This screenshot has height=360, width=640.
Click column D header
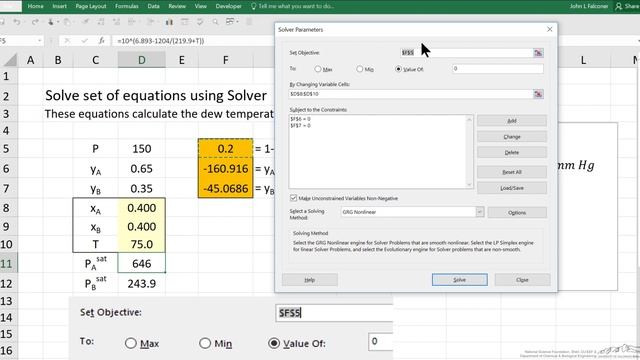(142, 60)
